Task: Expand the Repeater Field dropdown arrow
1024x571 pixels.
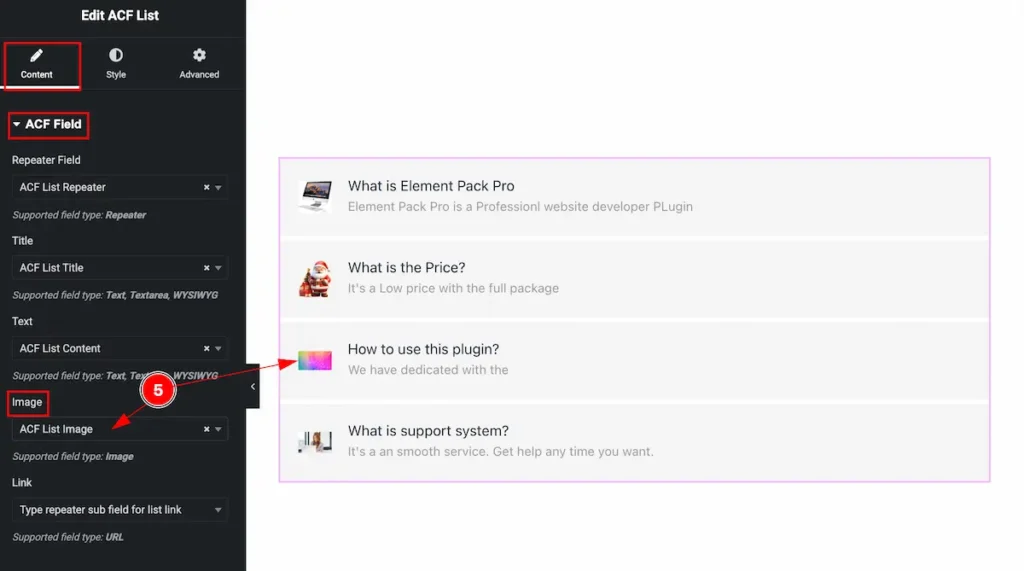Action: [x=218, y=188]
